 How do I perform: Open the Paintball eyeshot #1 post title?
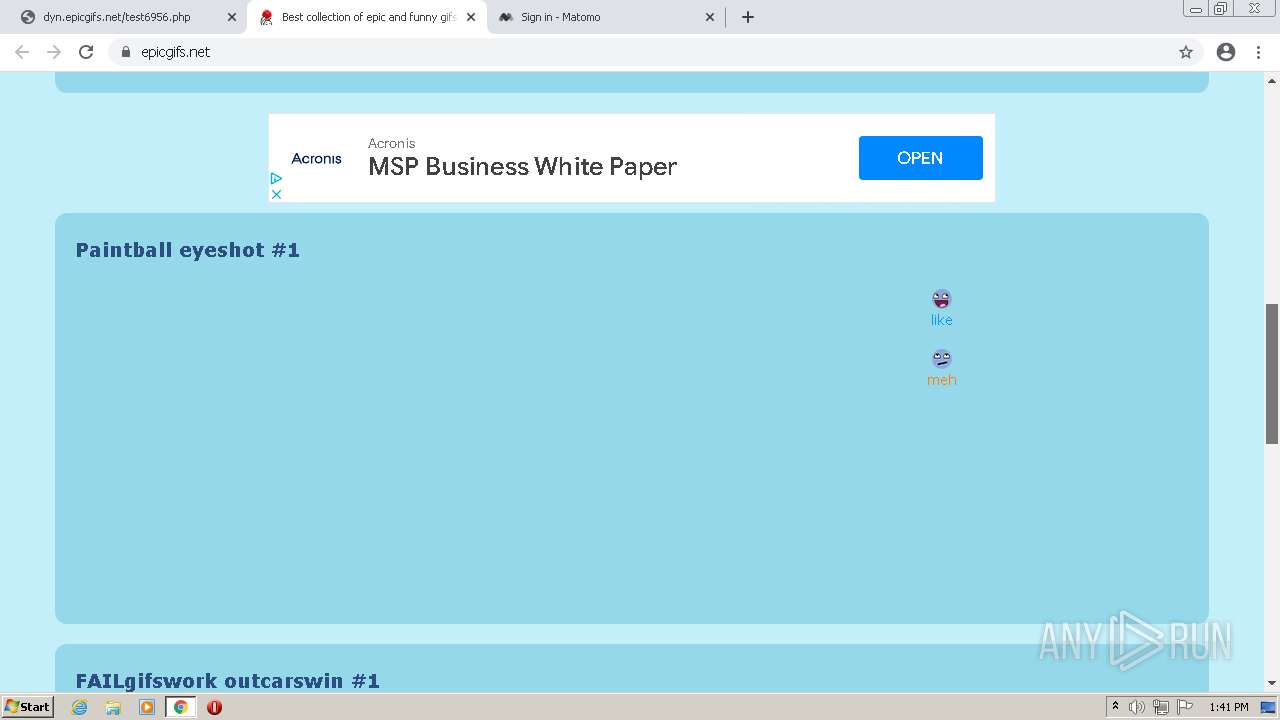[188, 250]
